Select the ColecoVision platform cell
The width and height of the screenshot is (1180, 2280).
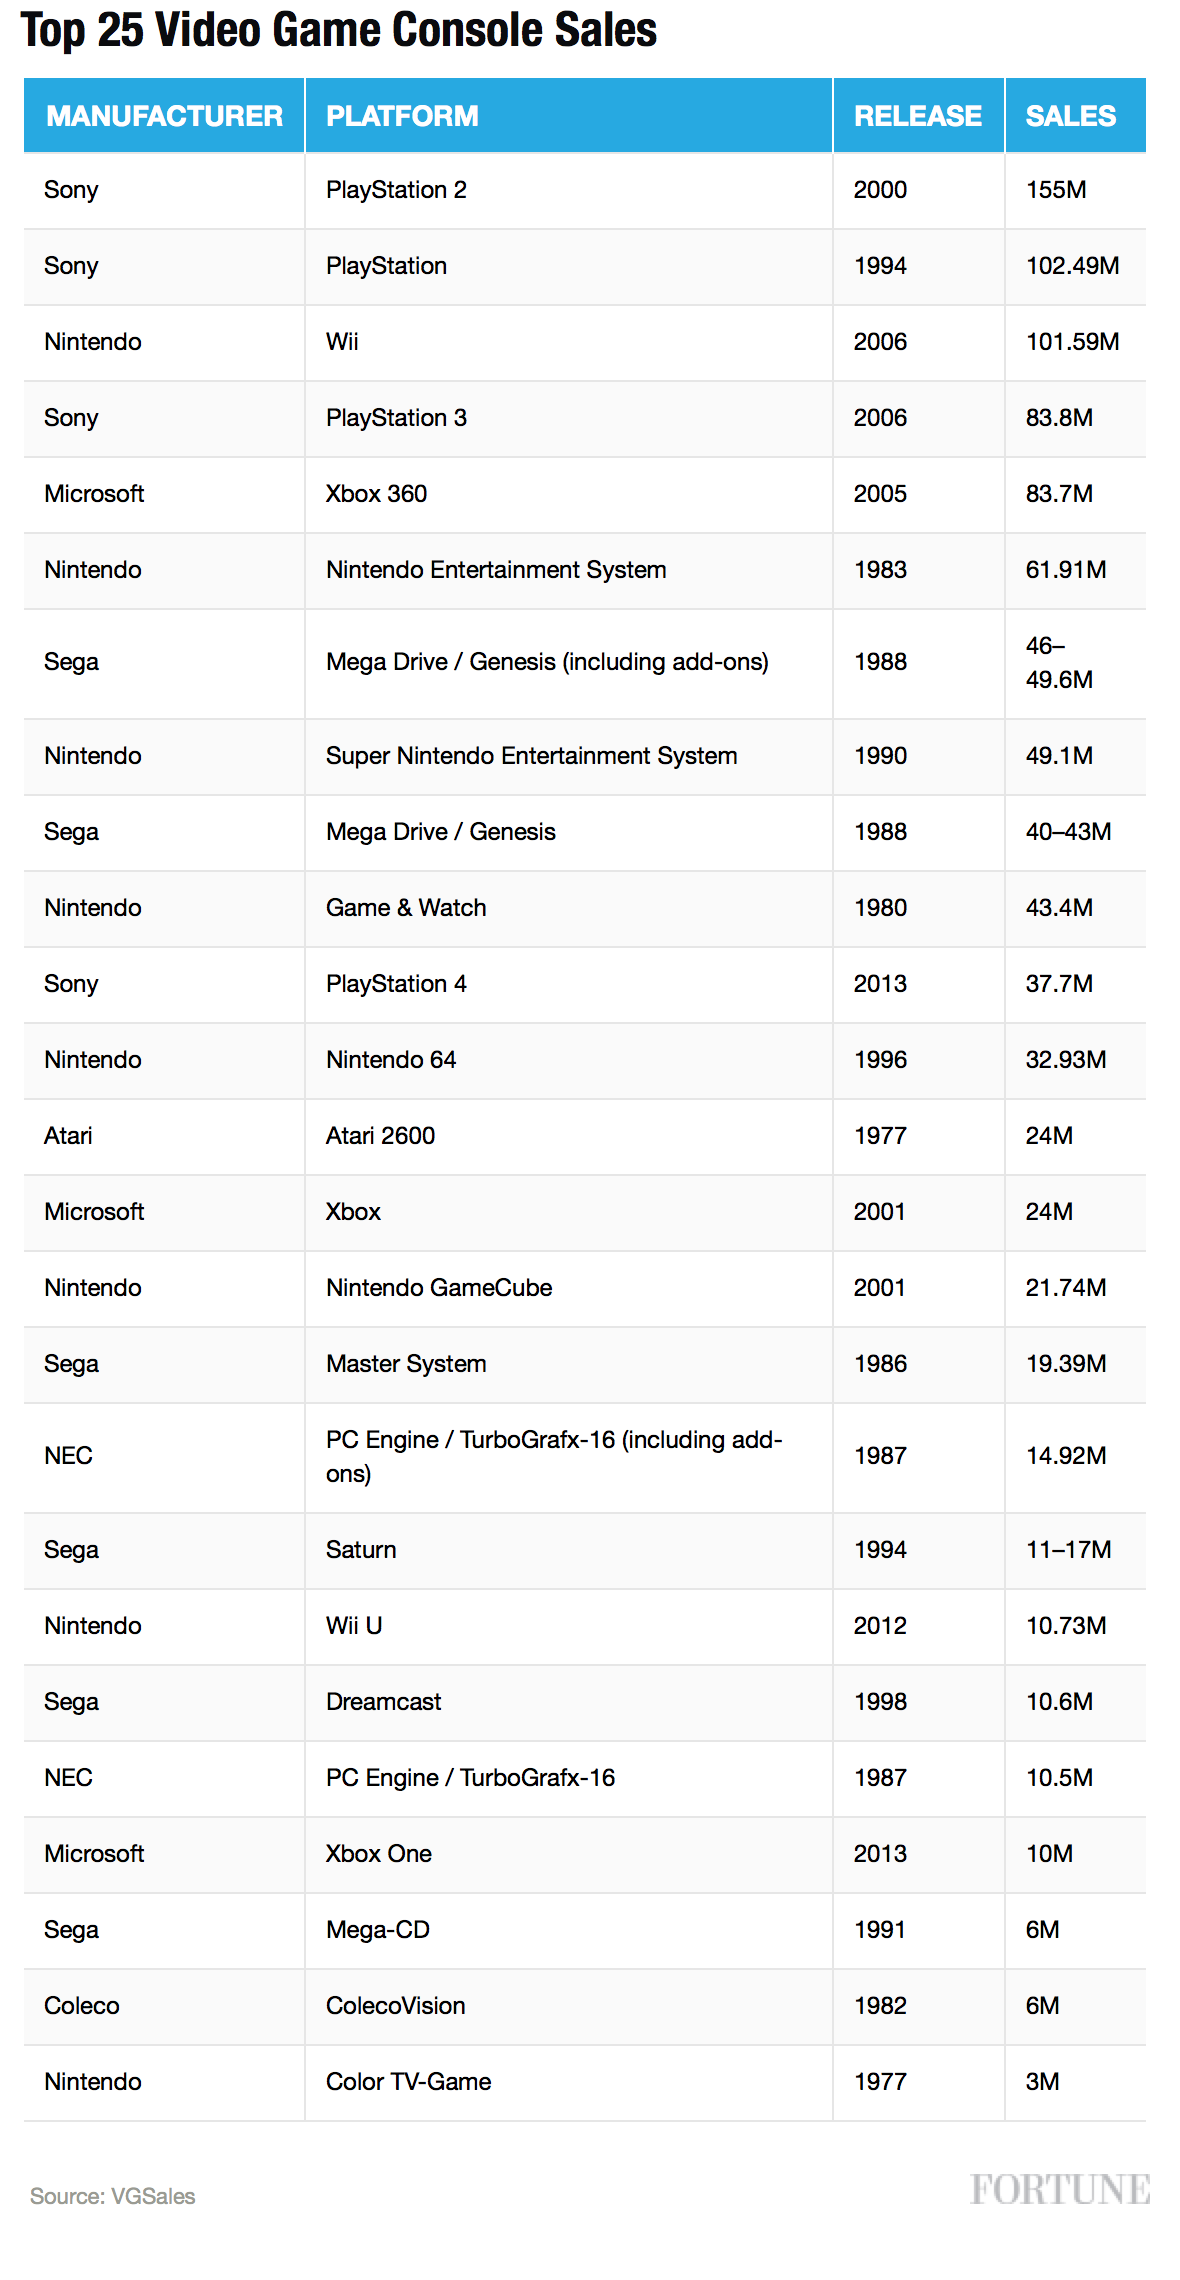(x=395, y=2006)
